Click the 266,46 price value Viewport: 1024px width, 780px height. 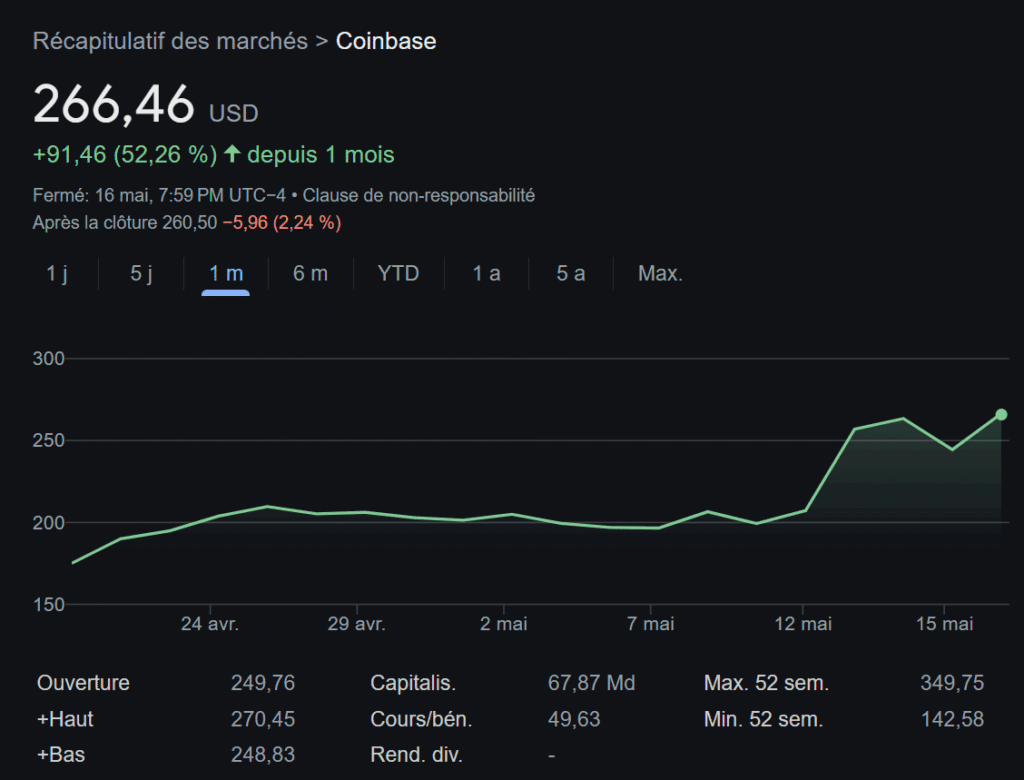pyautogui.click(x=114, y=104)
